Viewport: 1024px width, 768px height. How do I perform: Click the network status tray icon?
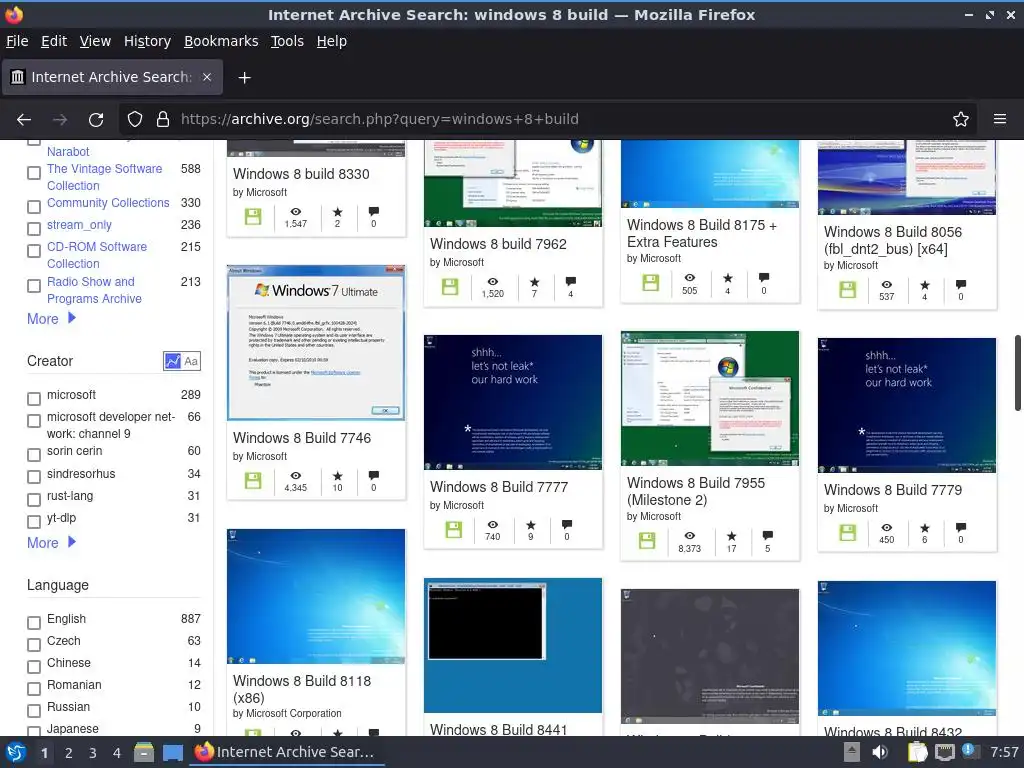coord(944,752)
